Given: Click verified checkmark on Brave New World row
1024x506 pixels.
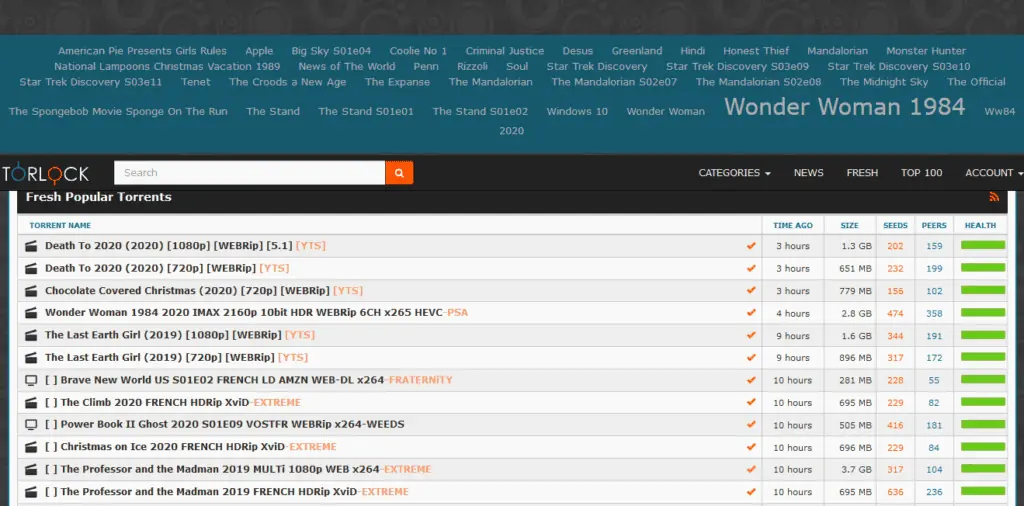Looking at the screenshot, I should [751, 380].
